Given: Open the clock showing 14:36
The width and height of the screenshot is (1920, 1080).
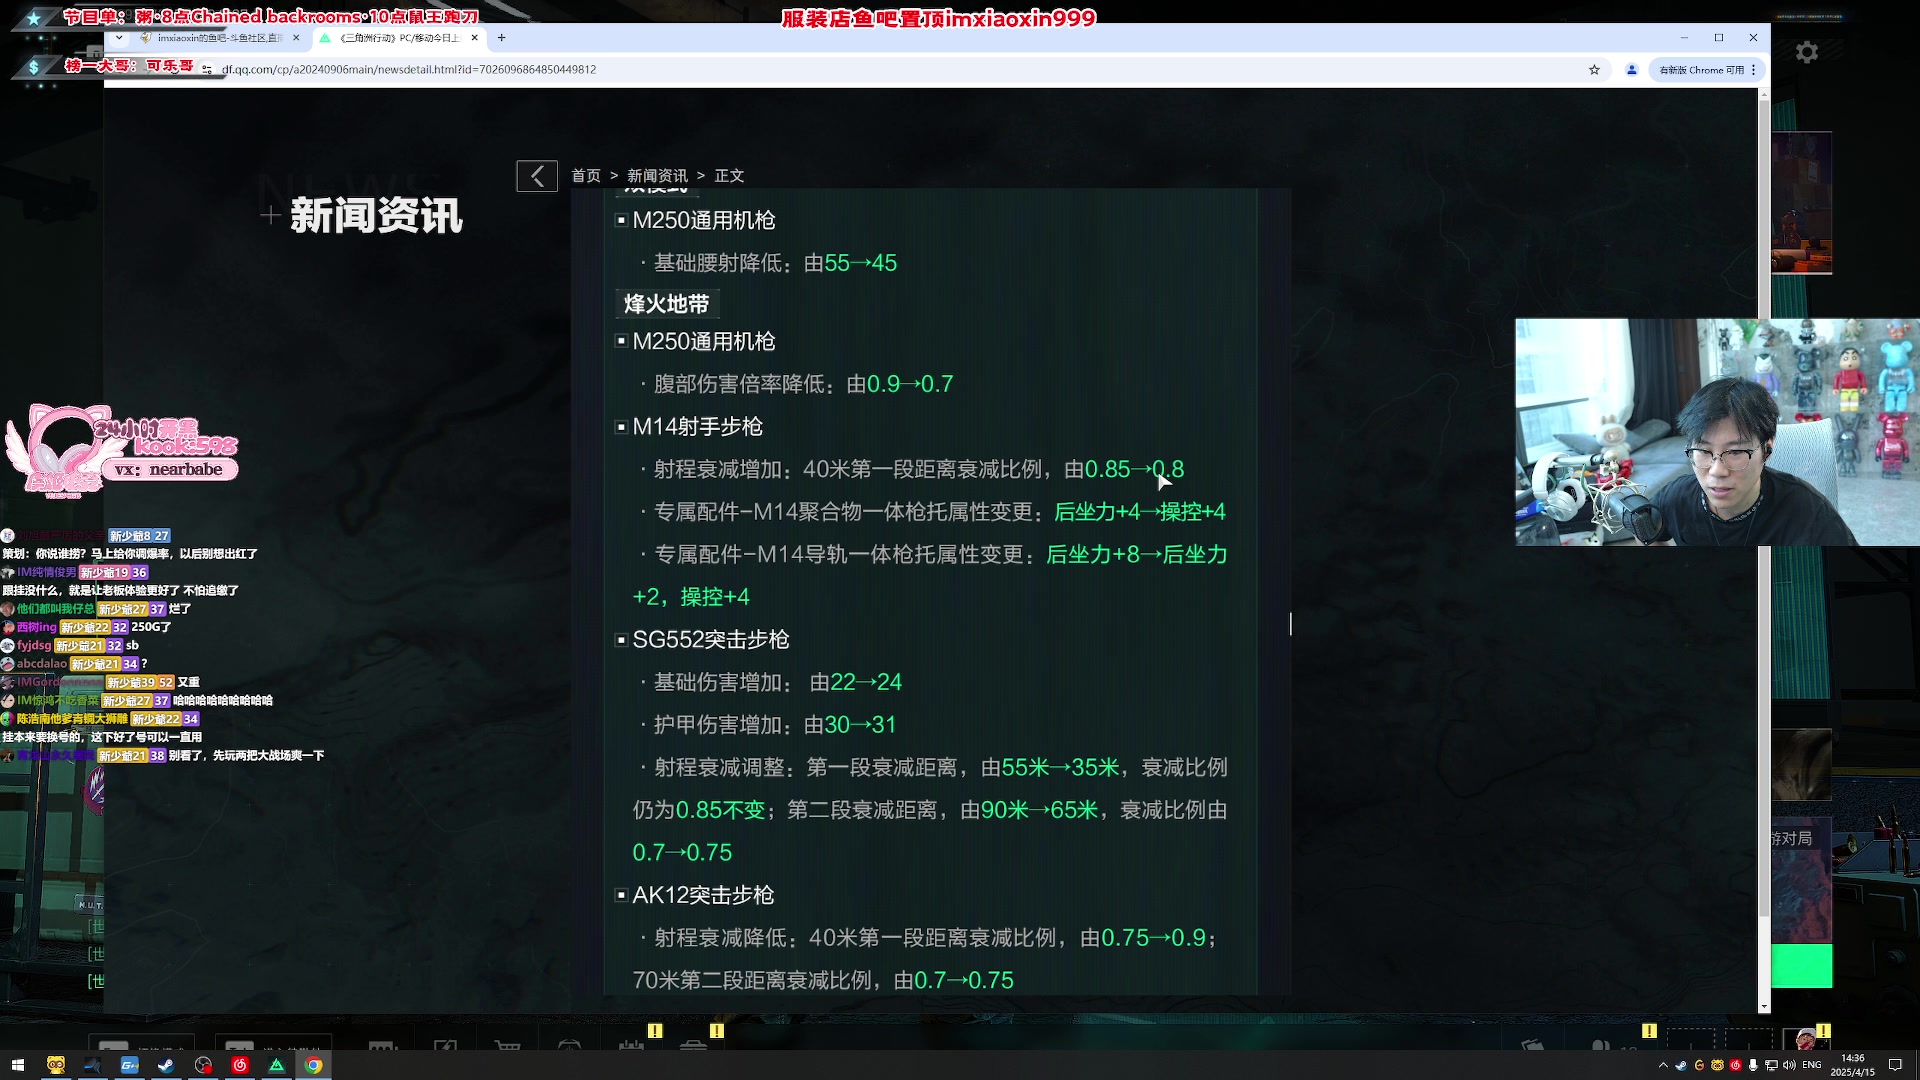Looking at the screenshot, I should coord(1853,1065).
